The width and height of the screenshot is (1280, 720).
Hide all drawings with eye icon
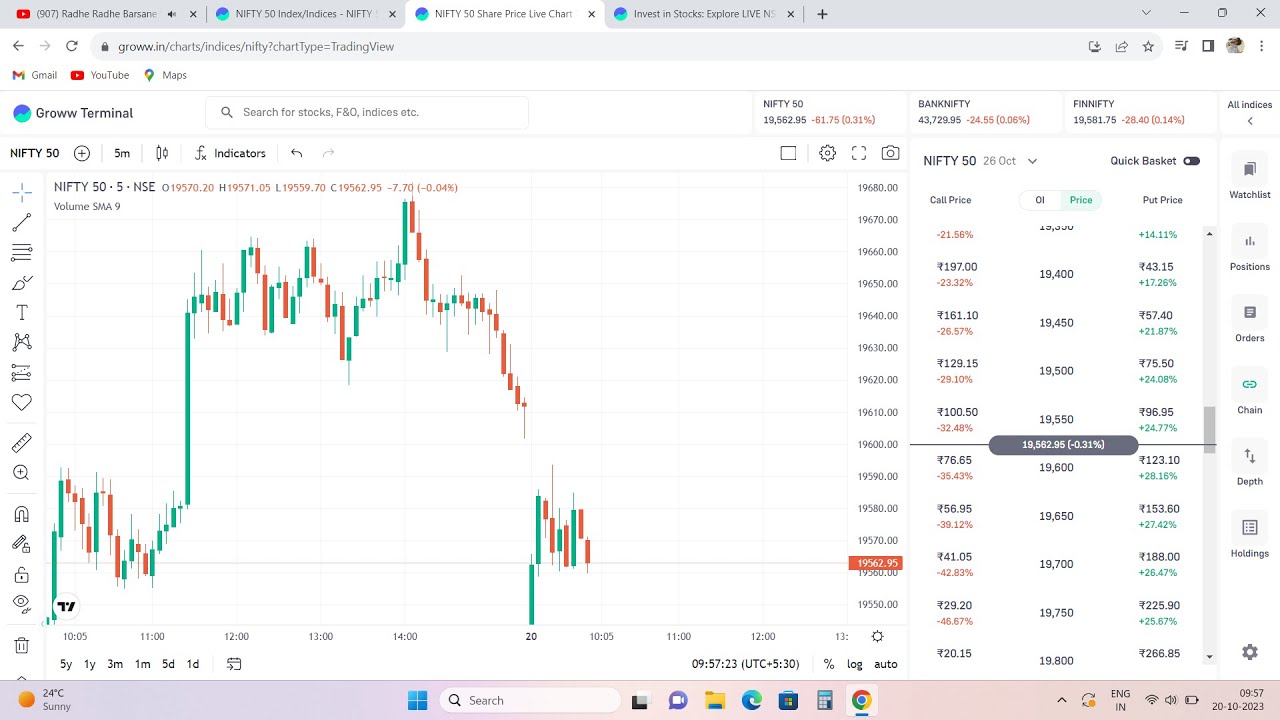[x=22, y=604]
